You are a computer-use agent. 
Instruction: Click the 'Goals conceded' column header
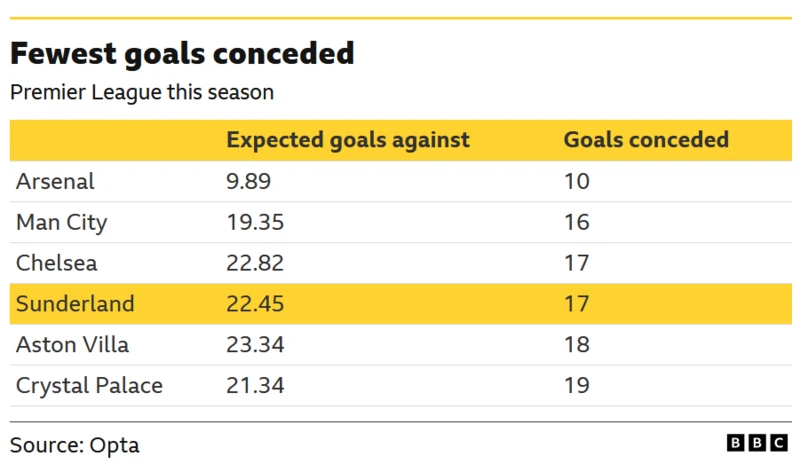646,140
